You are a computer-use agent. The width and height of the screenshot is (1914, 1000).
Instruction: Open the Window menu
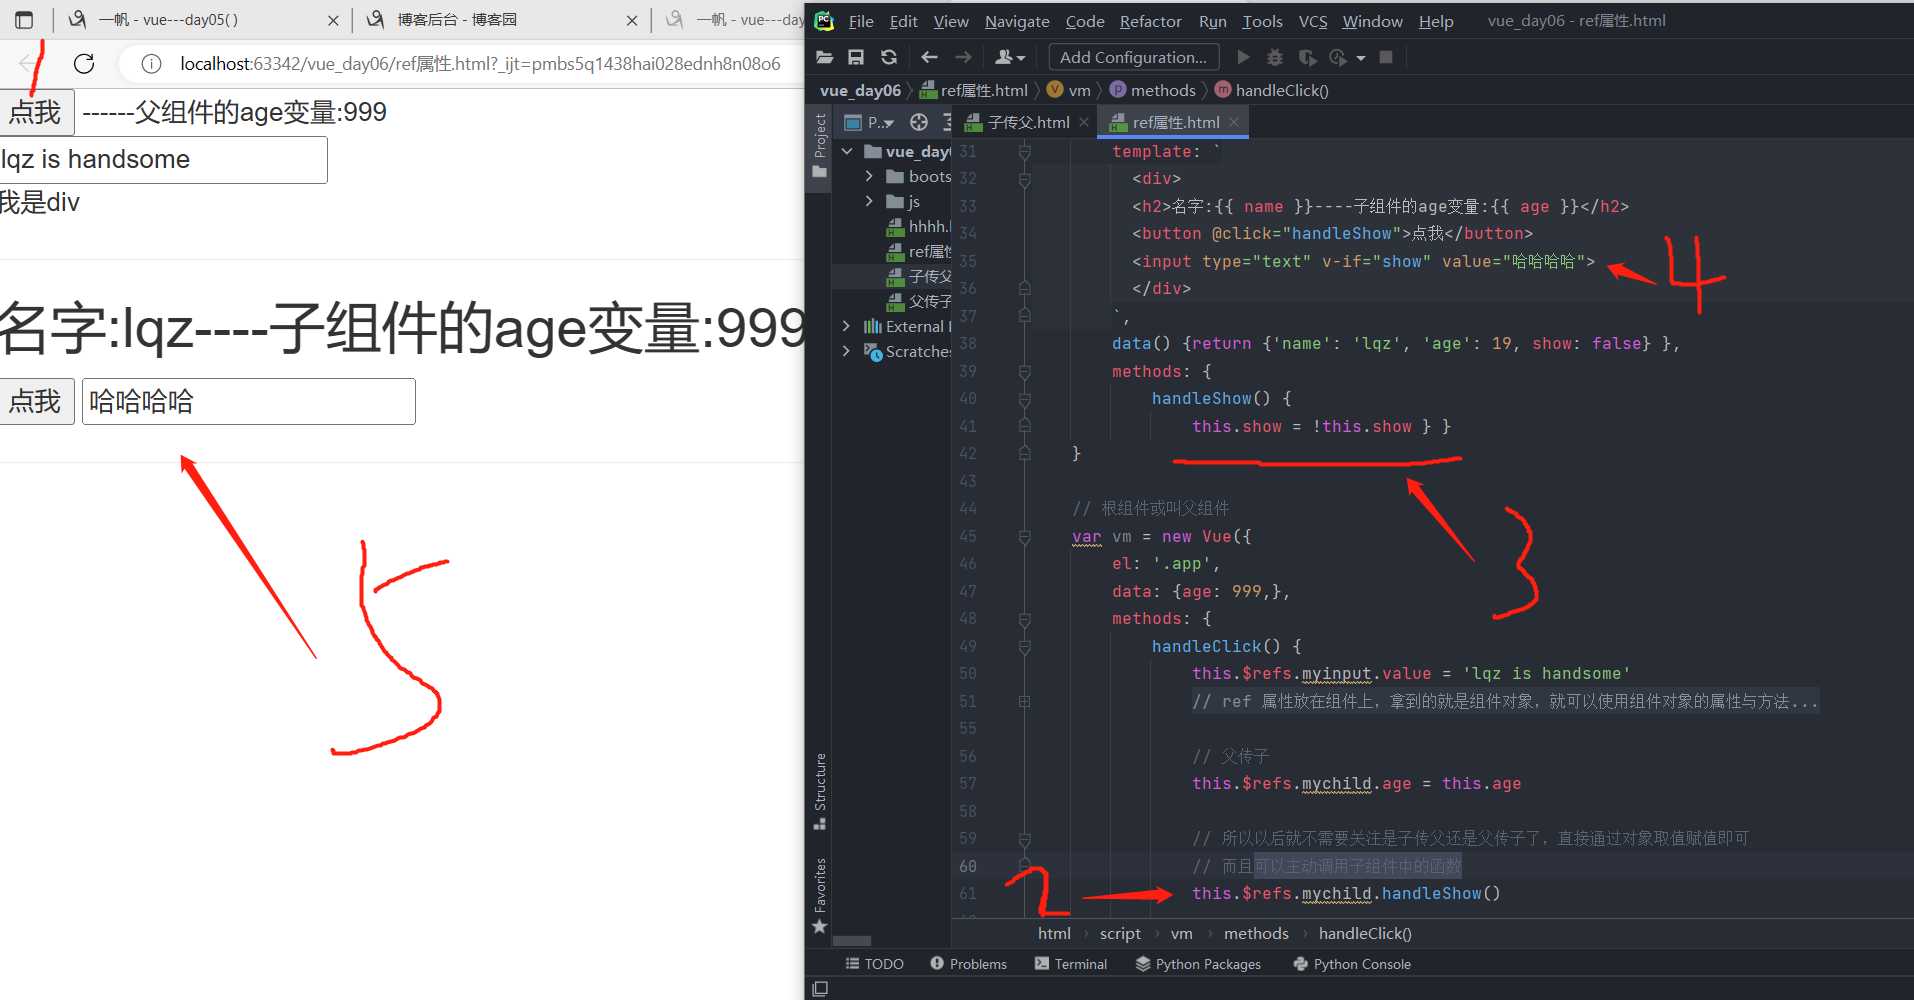coord(1372,21)
